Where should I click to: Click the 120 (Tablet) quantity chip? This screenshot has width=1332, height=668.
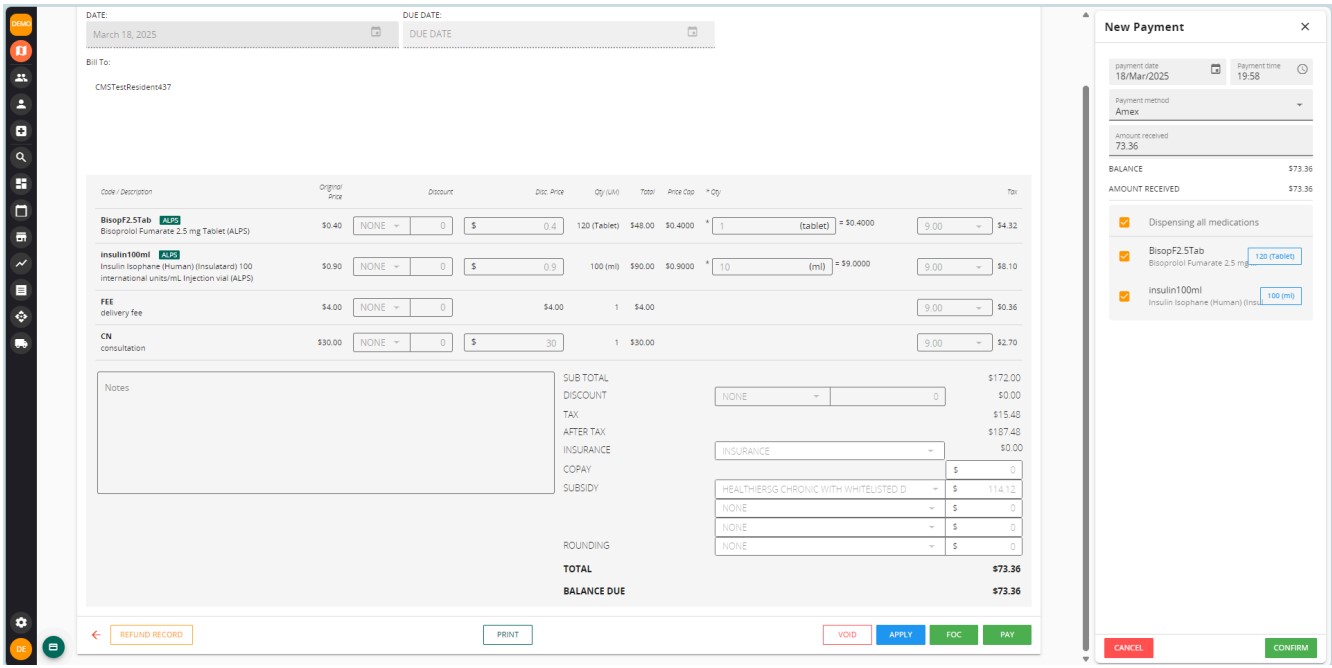(x=1274, y=256)
